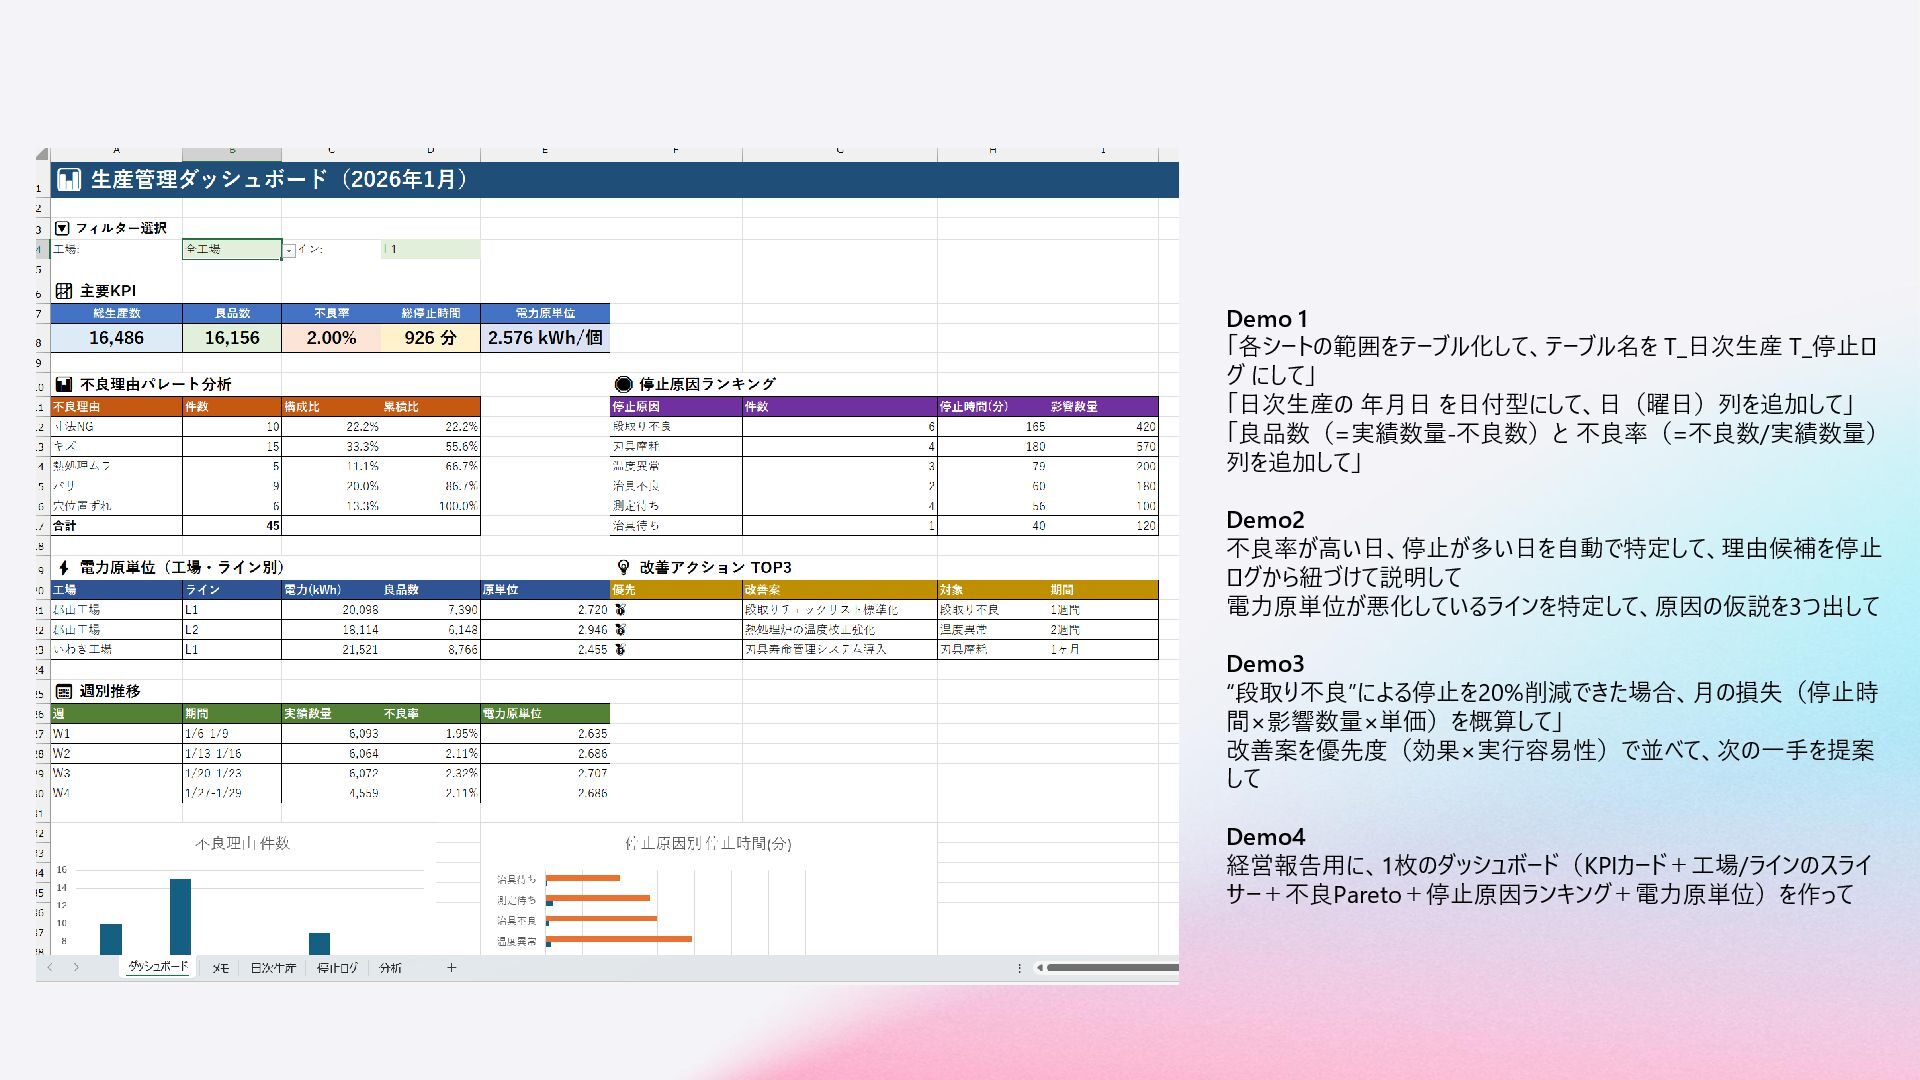This screenshot has width=1920, height=1080.
Task: Click the three-dot handle beside horizontal scrollbar
Action: click(1019, 968)
